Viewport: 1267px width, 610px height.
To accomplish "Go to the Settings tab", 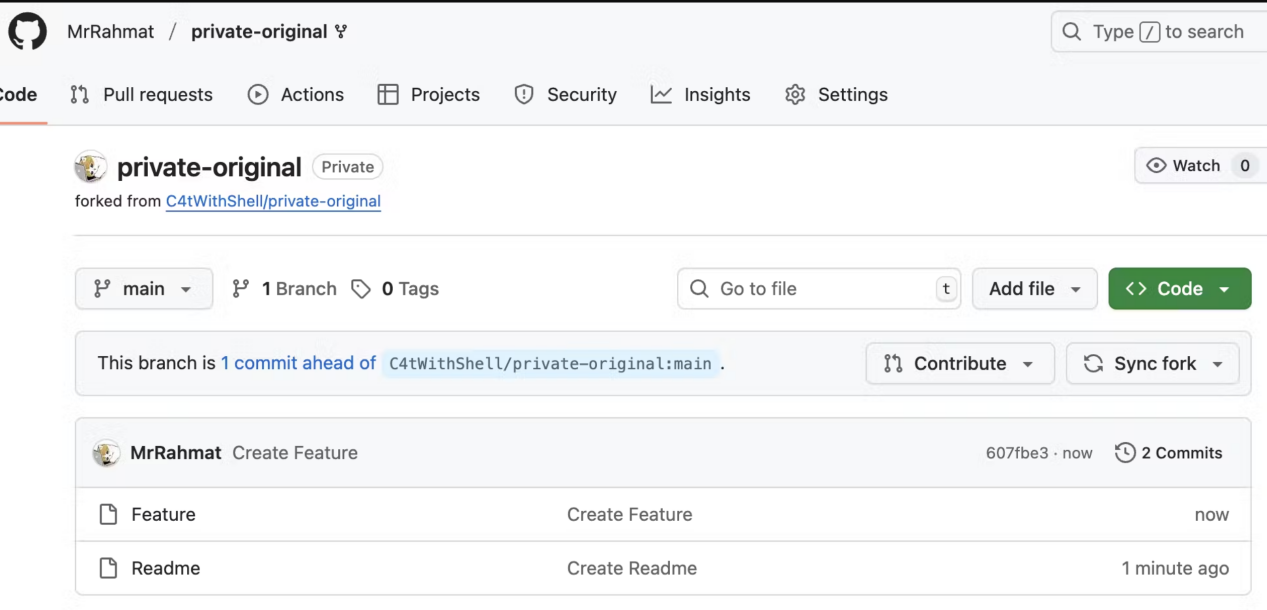I will [837, 95].
